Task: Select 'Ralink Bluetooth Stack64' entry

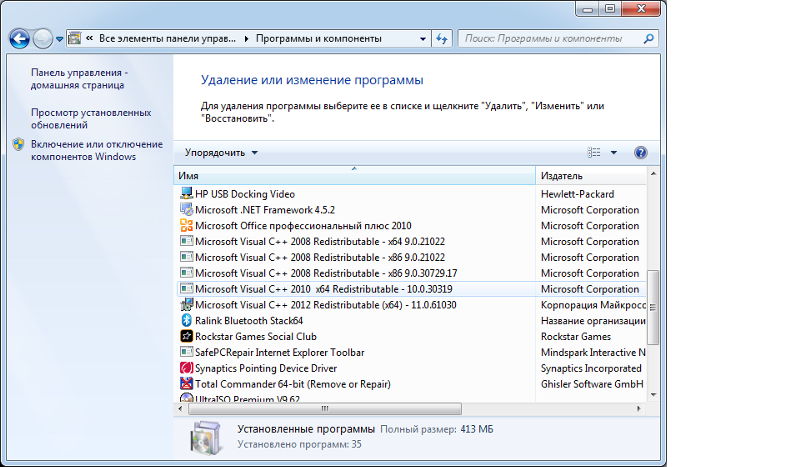Action: pos(249,321)
